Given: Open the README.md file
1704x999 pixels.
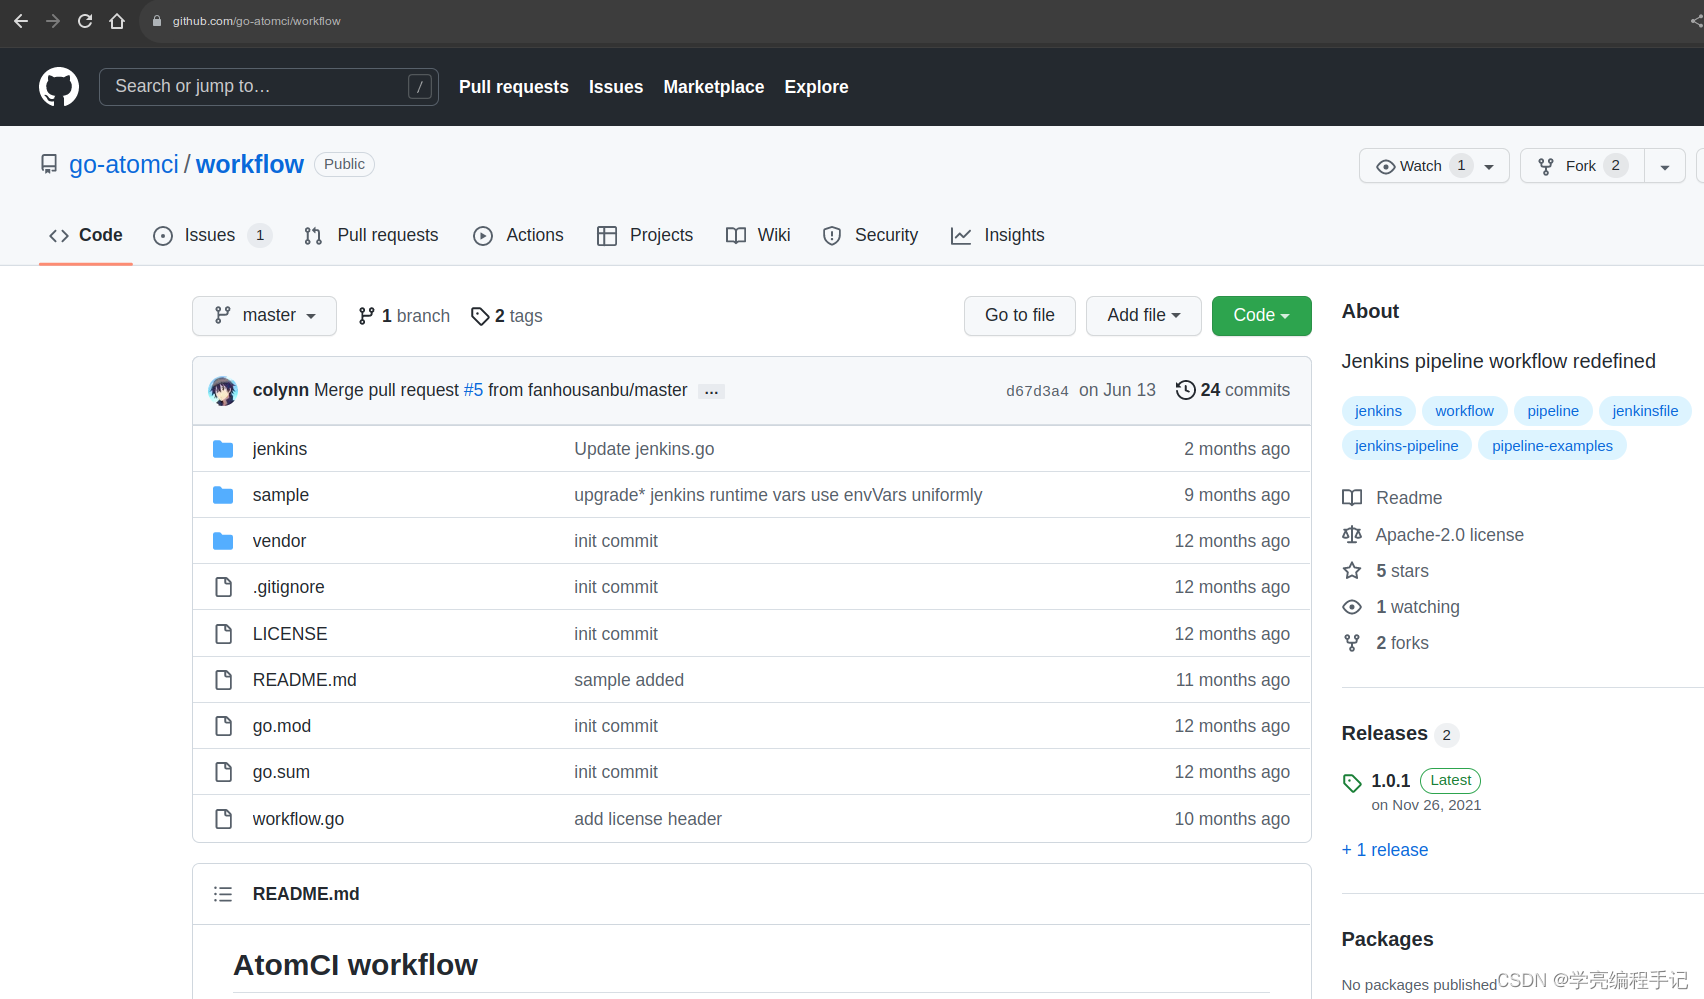Looking at the screenshot, I should 305,680.
